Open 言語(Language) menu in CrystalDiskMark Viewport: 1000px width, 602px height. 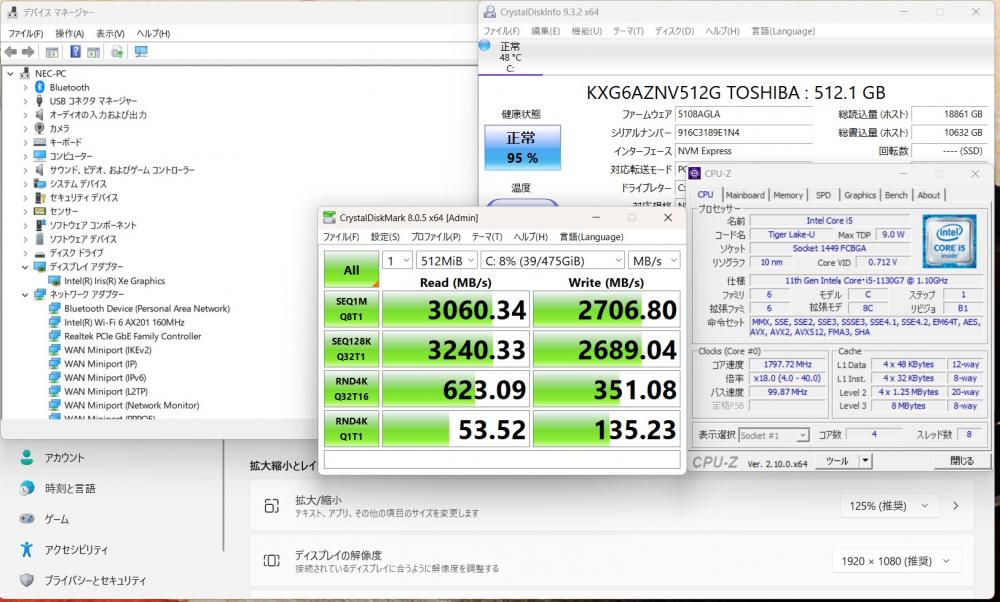pyautogui.click(x=591, y=237)
